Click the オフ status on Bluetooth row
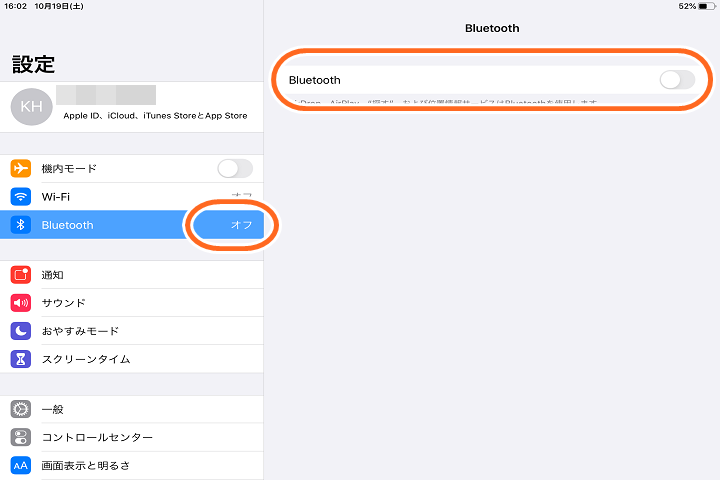 click(x=242, y=225)
